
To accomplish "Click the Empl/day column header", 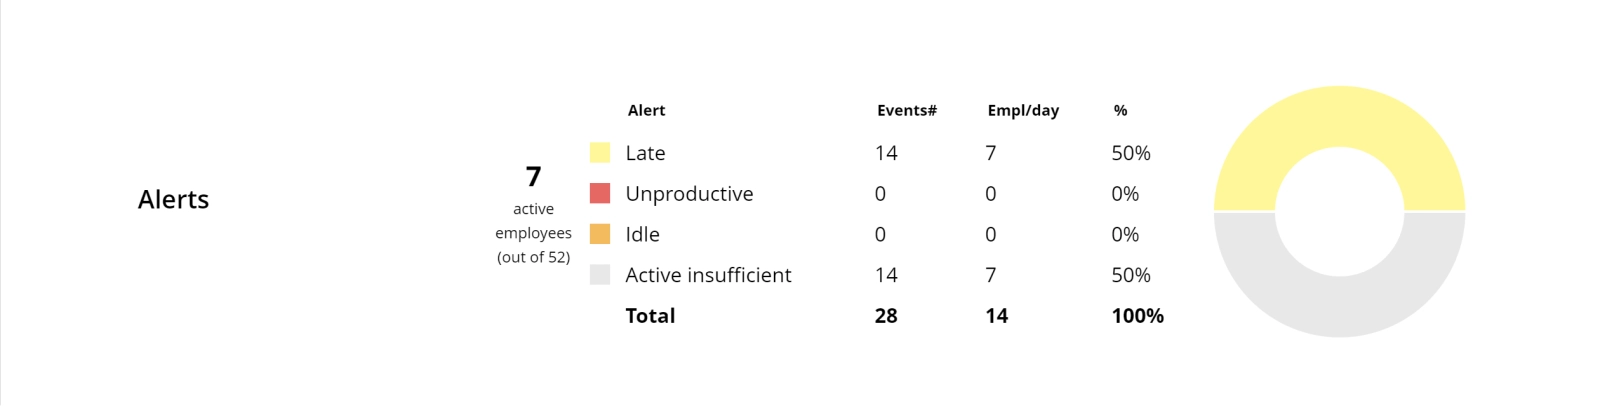I will pyautogui.click(x=1023, y=110).
